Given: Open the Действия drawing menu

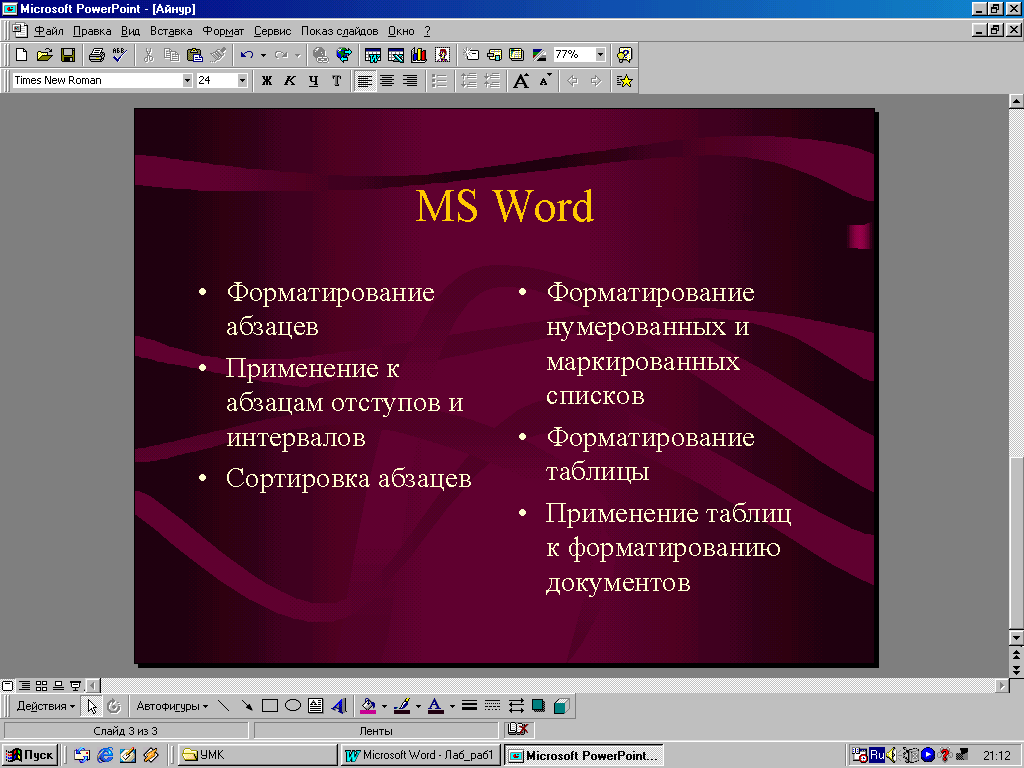Looking at the screenshot, I should pos(46,706).
